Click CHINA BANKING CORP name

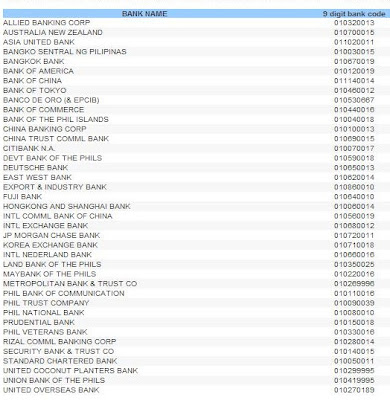click(x=45, y=129)
